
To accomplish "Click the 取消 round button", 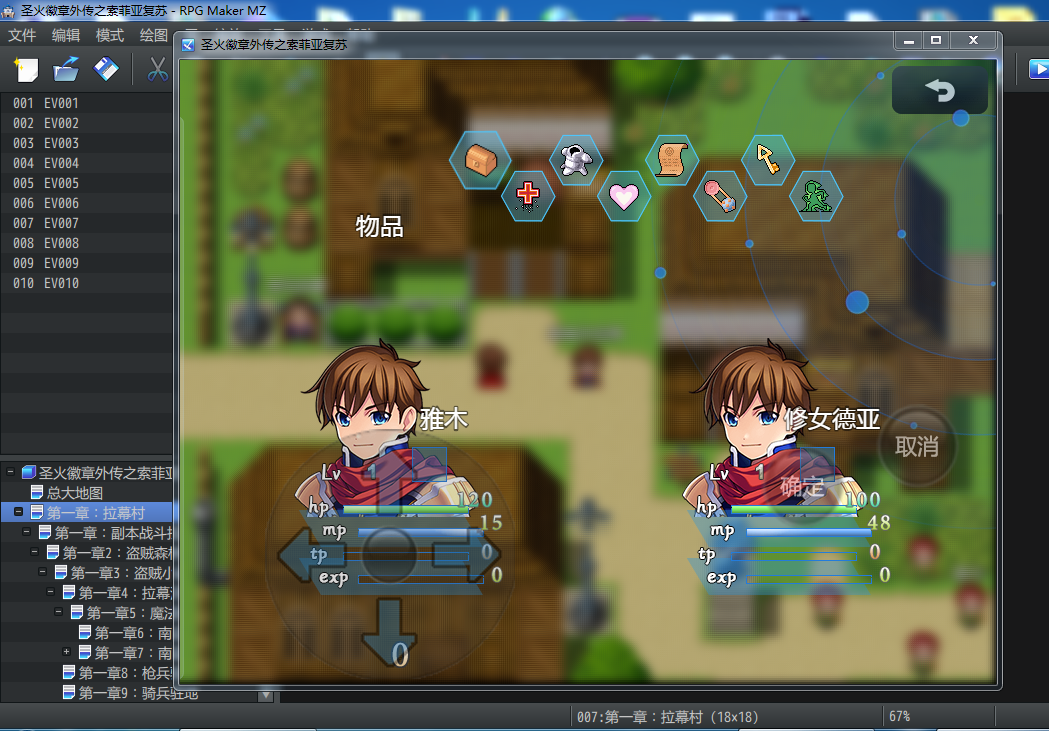I will tap(917, 446).
